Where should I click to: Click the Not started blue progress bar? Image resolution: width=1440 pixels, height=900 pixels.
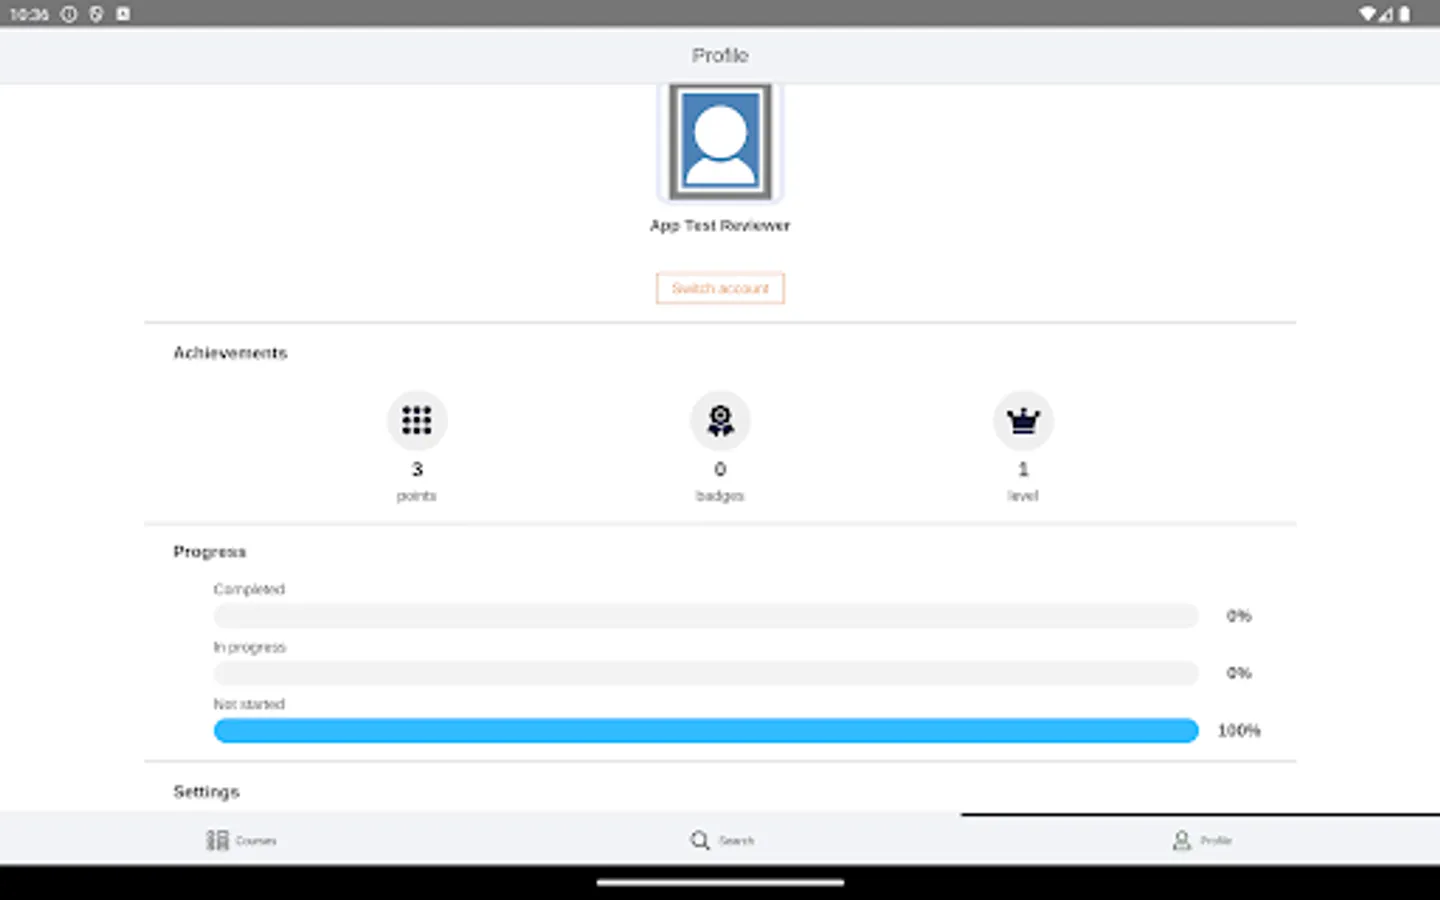(x=706, y=730)
